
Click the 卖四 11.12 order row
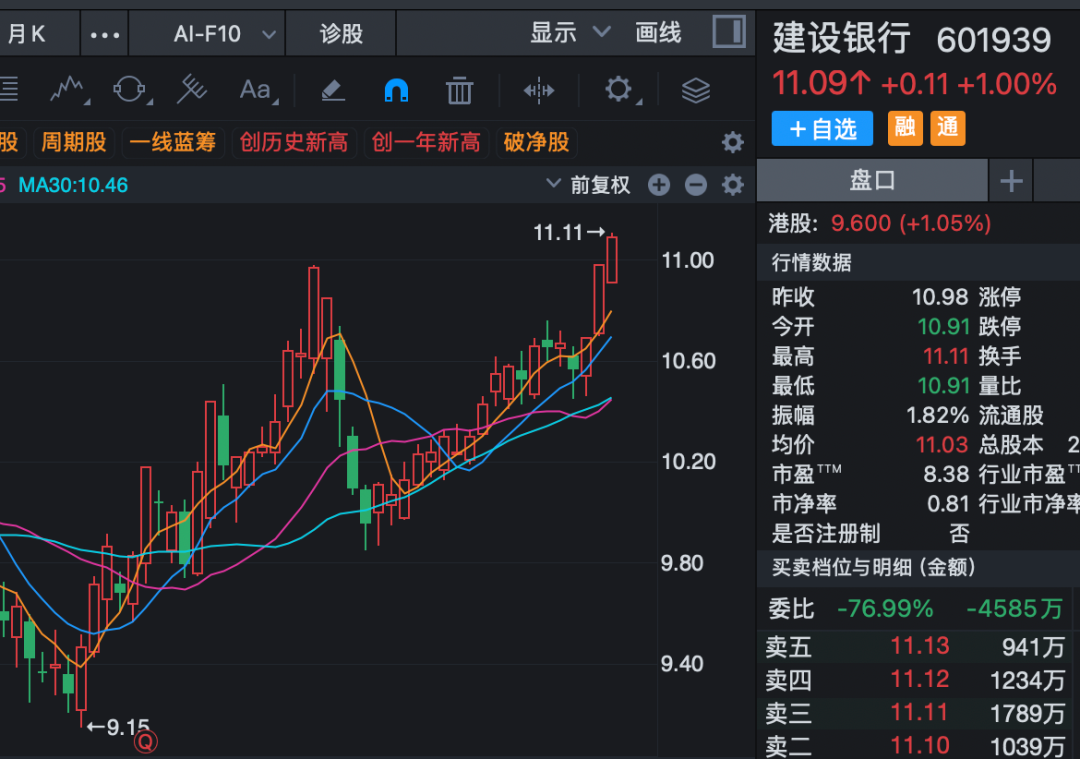point(915,680)
